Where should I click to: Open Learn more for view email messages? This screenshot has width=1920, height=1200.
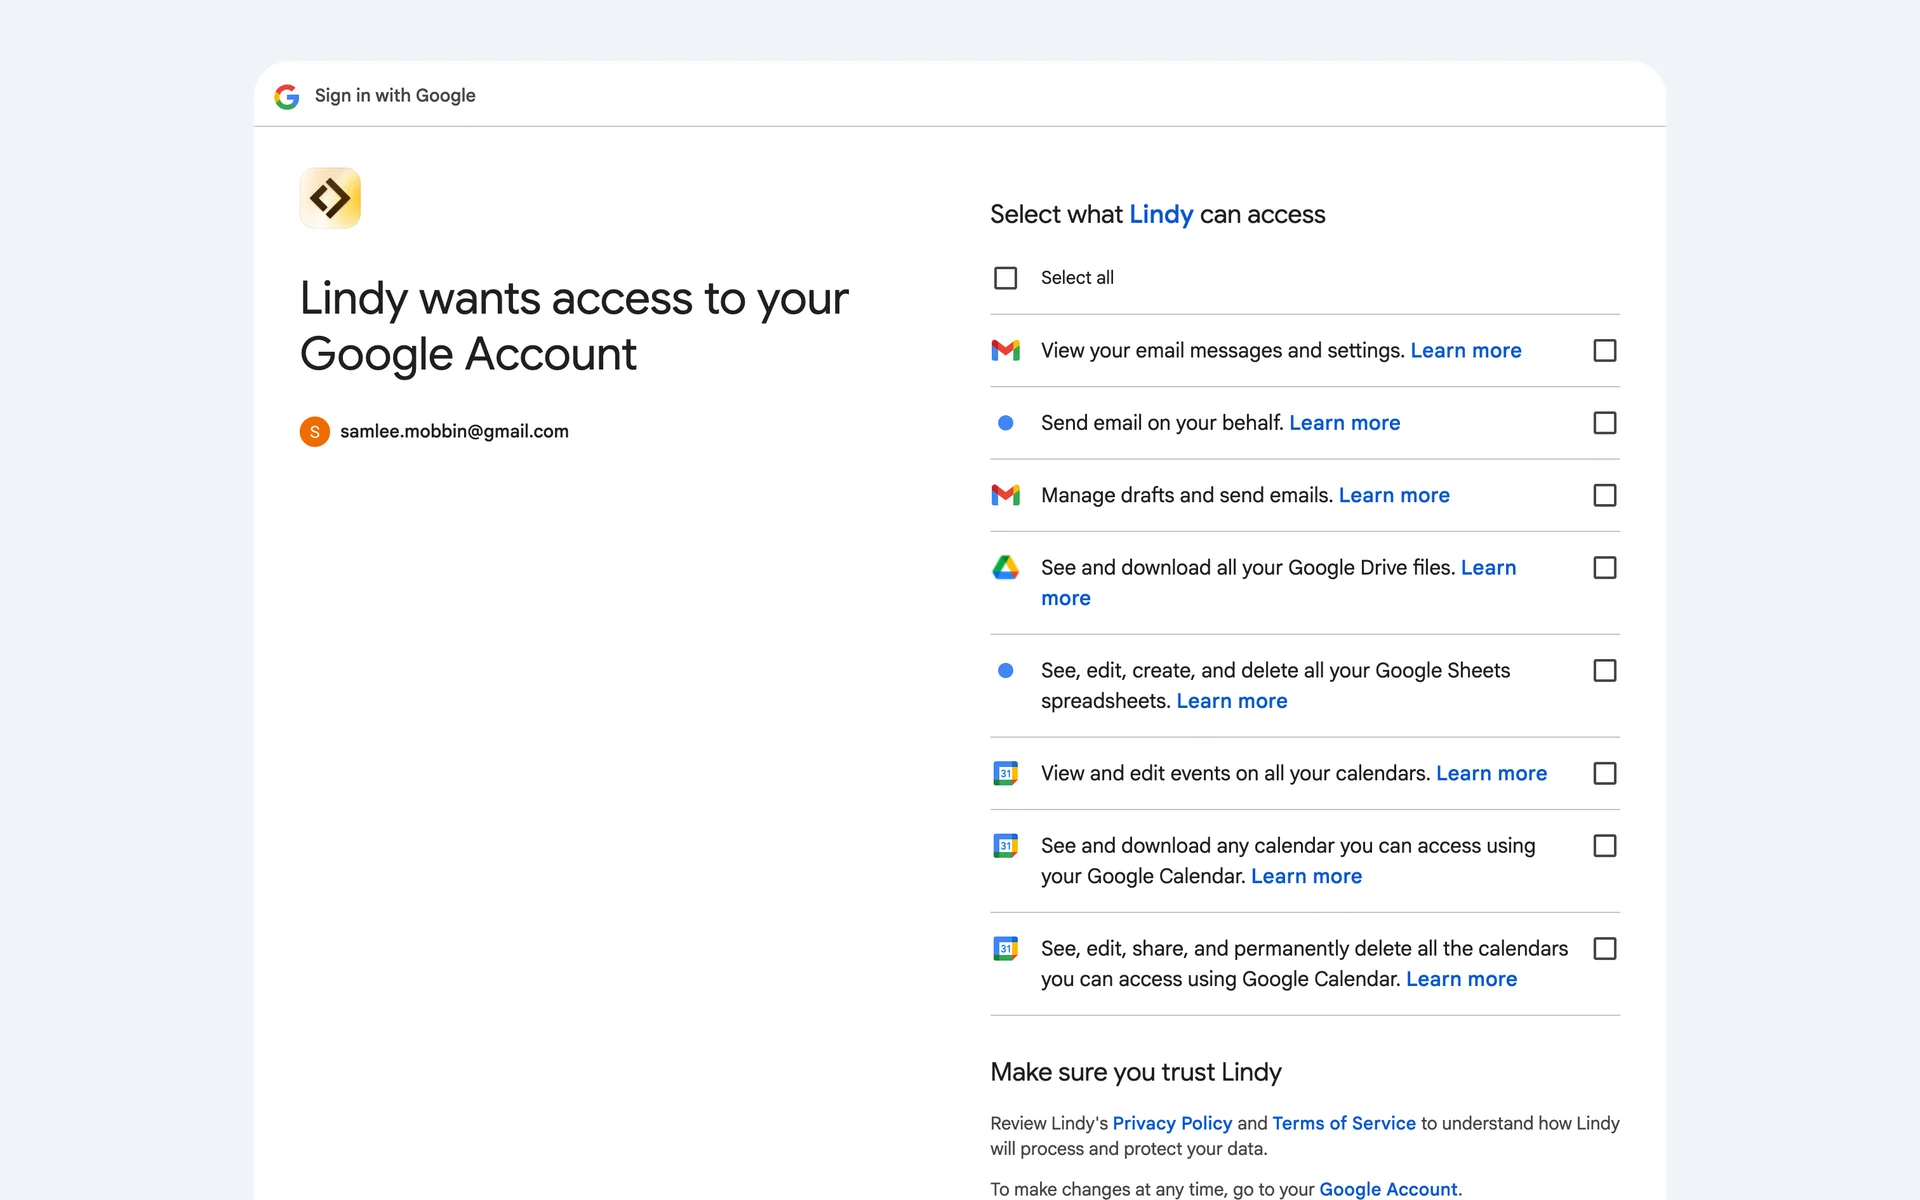point(1465,350)
